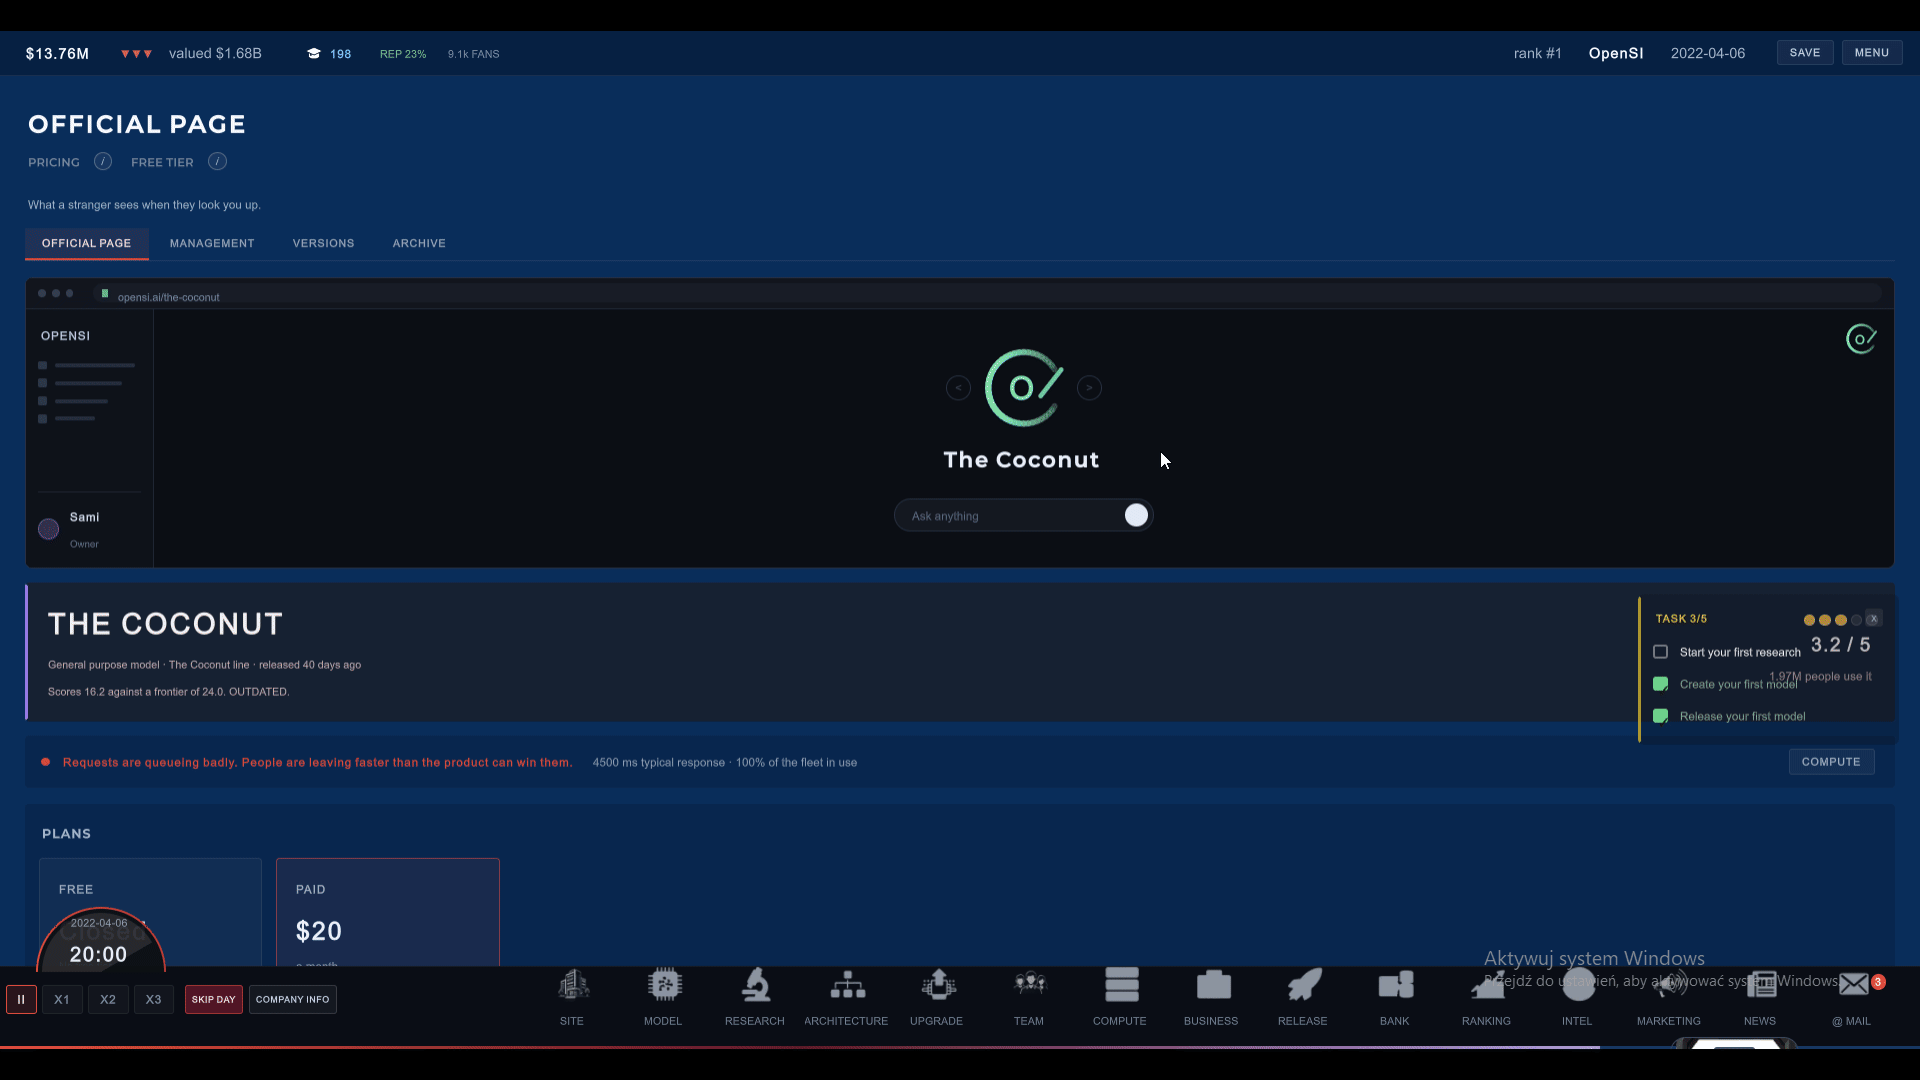The height and width of the screenshot is (1080, 1920).
Task: Open the BUSINESS briefcase icon
Action: point(1213,986)
